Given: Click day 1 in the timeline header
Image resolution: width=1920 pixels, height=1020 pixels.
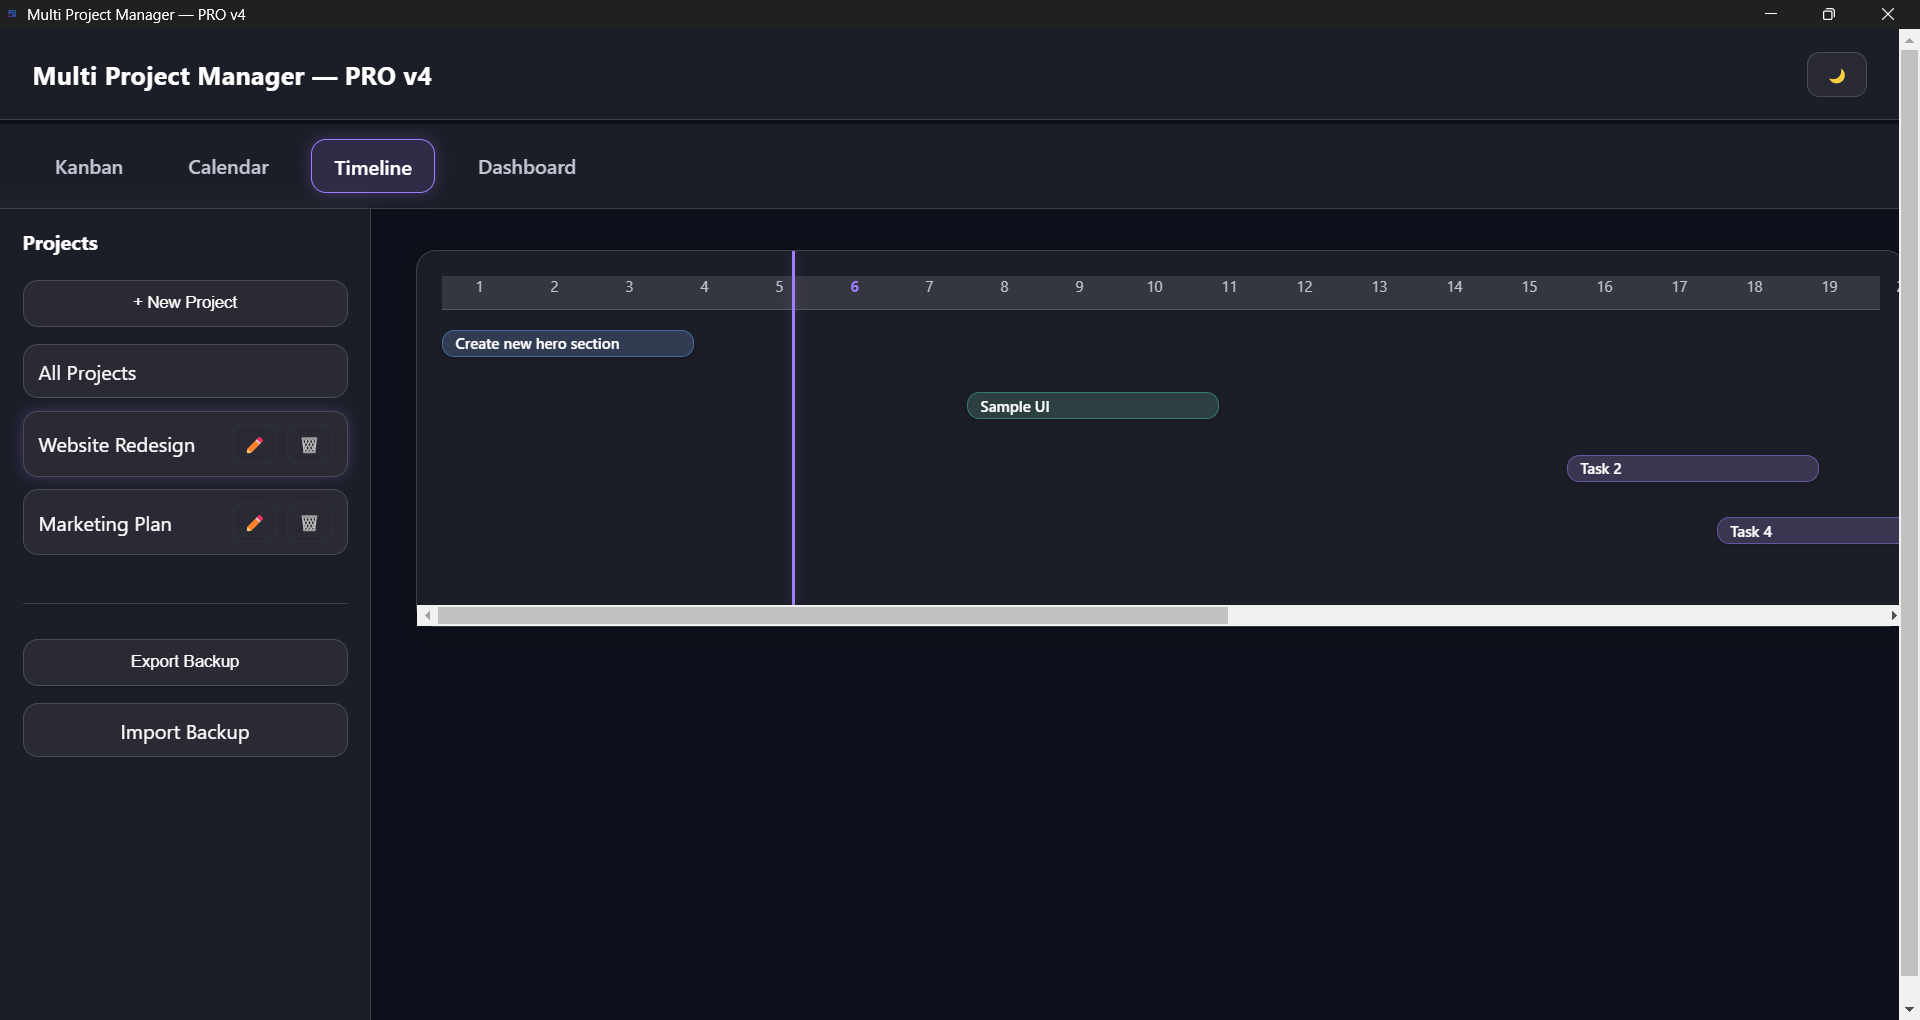Looking at the screenshot, I should [479, 287].
